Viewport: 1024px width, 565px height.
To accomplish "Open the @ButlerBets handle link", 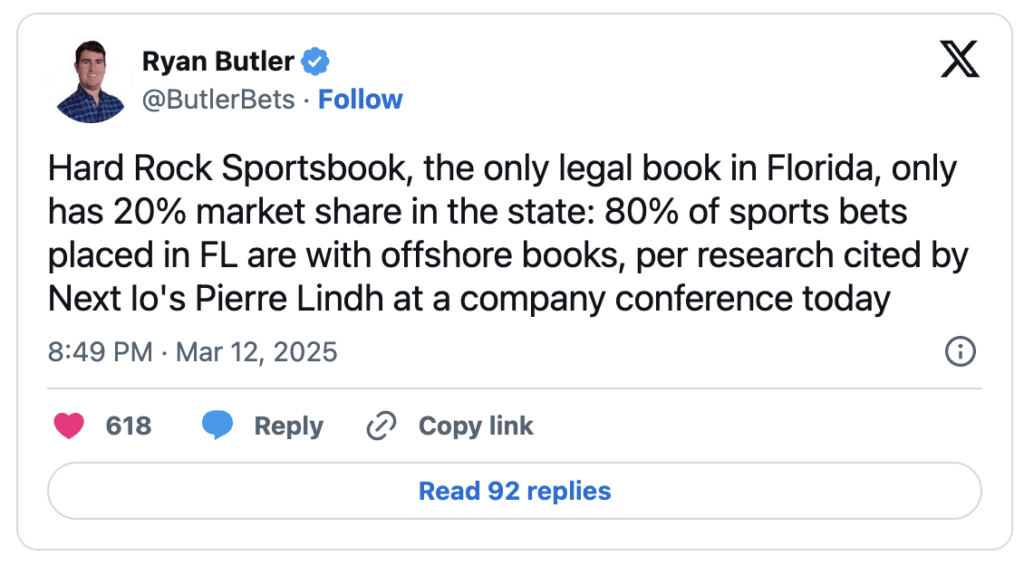I will coord(219,100).
